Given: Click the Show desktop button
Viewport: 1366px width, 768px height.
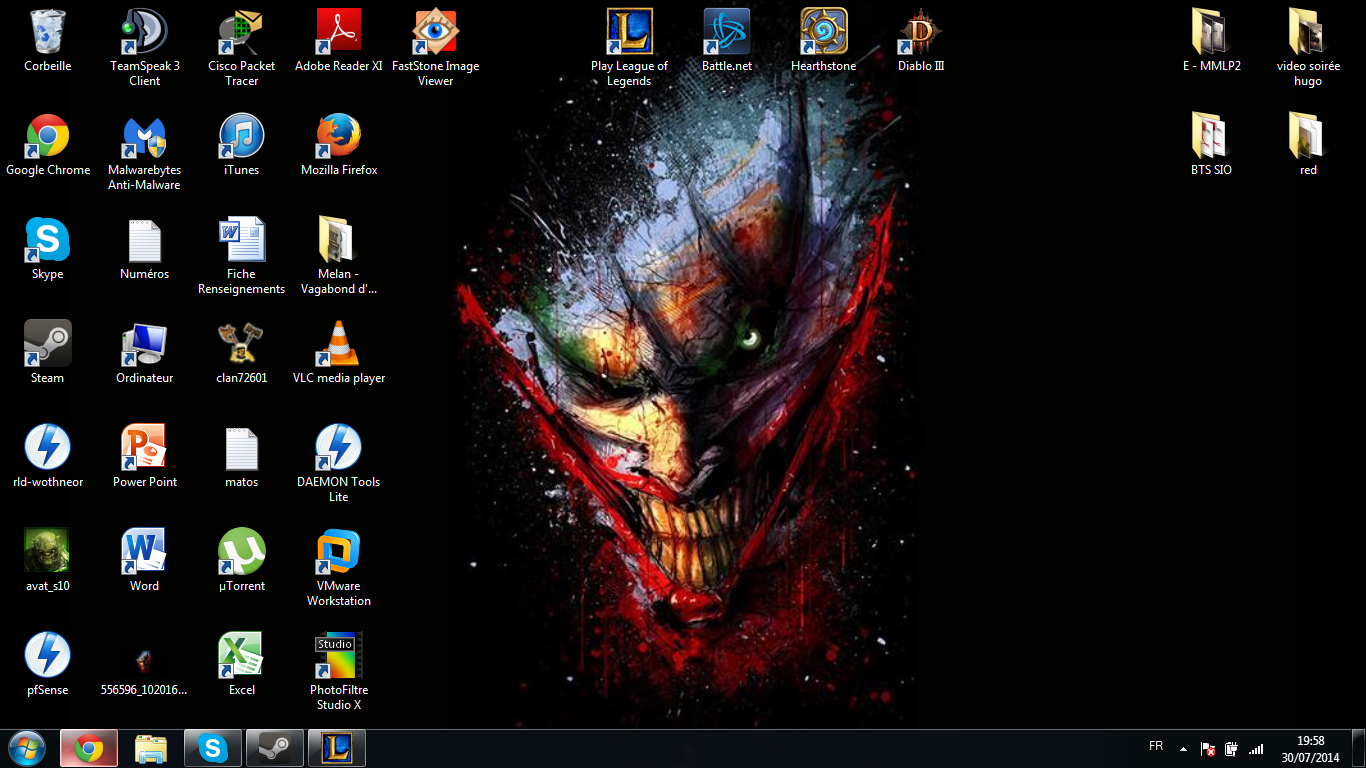Looking at the screenshot, I should 1358,748.
